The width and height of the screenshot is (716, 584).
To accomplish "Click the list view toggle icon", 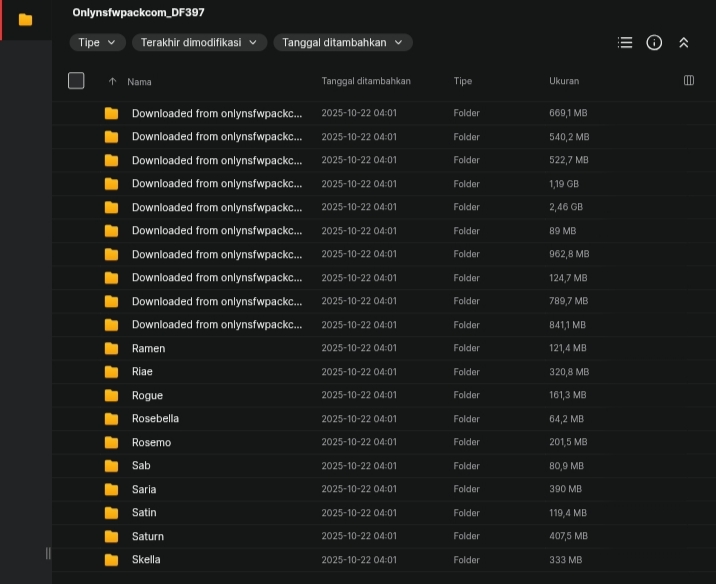I will 625,43.
